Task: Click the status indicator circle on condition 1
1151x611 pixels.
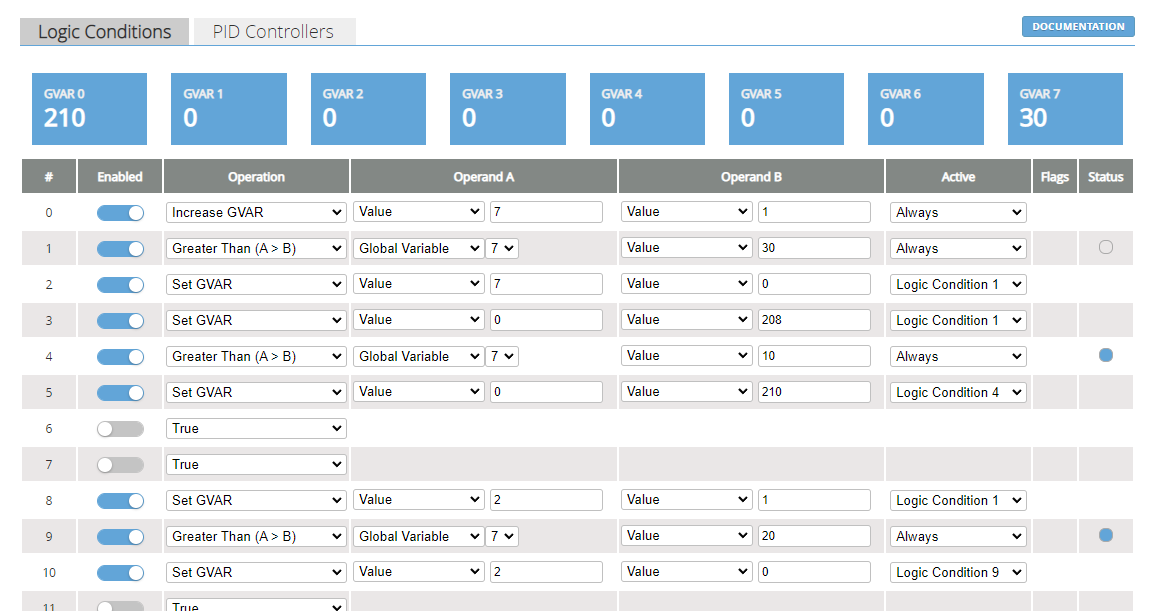Action: pos(1105,248)
